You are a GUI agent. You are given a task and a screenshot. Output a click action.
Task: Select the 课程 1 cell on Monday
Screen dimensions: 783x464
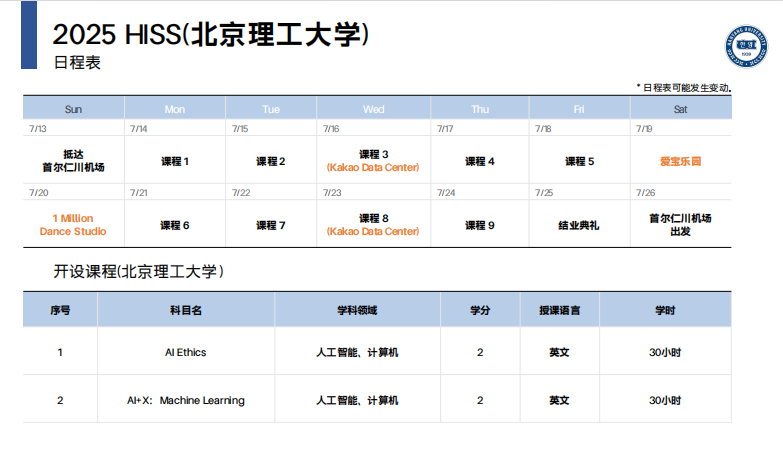click(175, 161)
